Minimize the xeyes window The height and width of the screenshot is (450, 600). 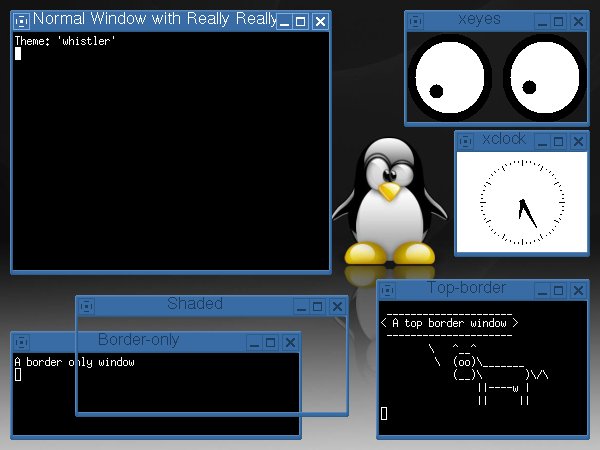pyautogui.click(x=542, y=21)
